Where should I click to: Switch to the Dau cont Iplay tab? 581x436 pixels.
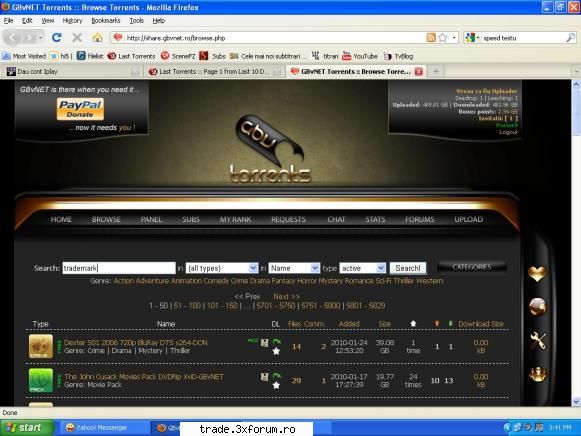(73, 71)
